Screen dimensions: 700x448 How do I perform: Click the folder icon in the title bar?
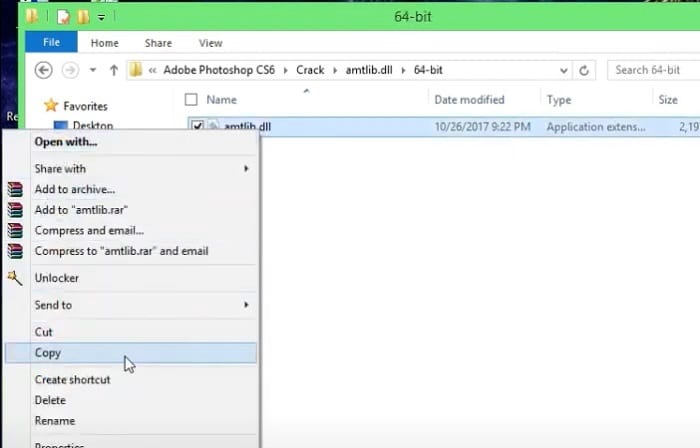pyautogui.click(x=32, y=17)
